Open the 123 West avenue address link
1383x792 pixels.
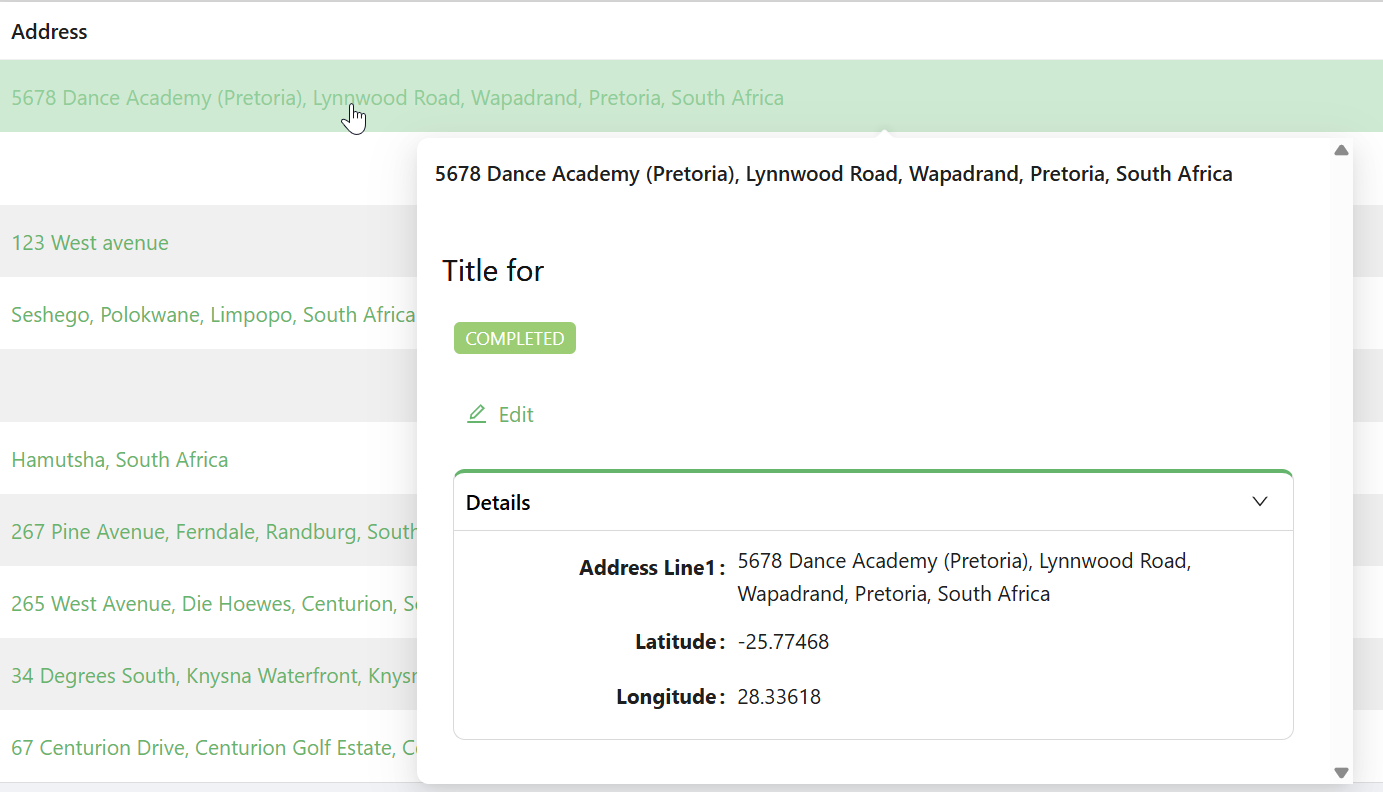(x=90, y=243)
